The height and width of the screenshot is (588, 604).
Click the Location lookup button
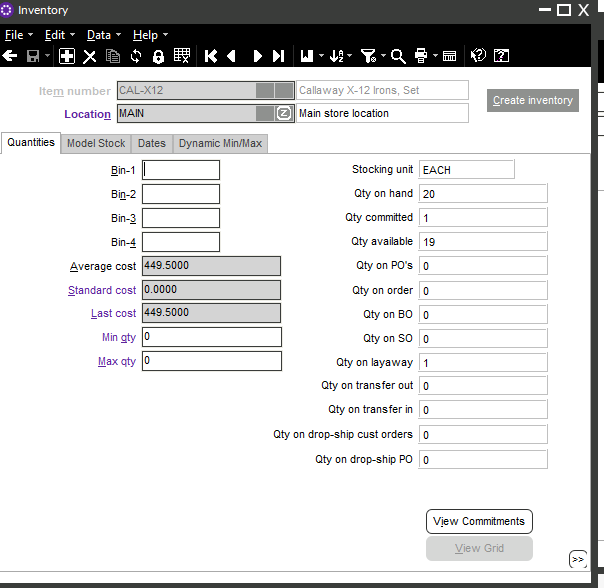click(283, 113)
